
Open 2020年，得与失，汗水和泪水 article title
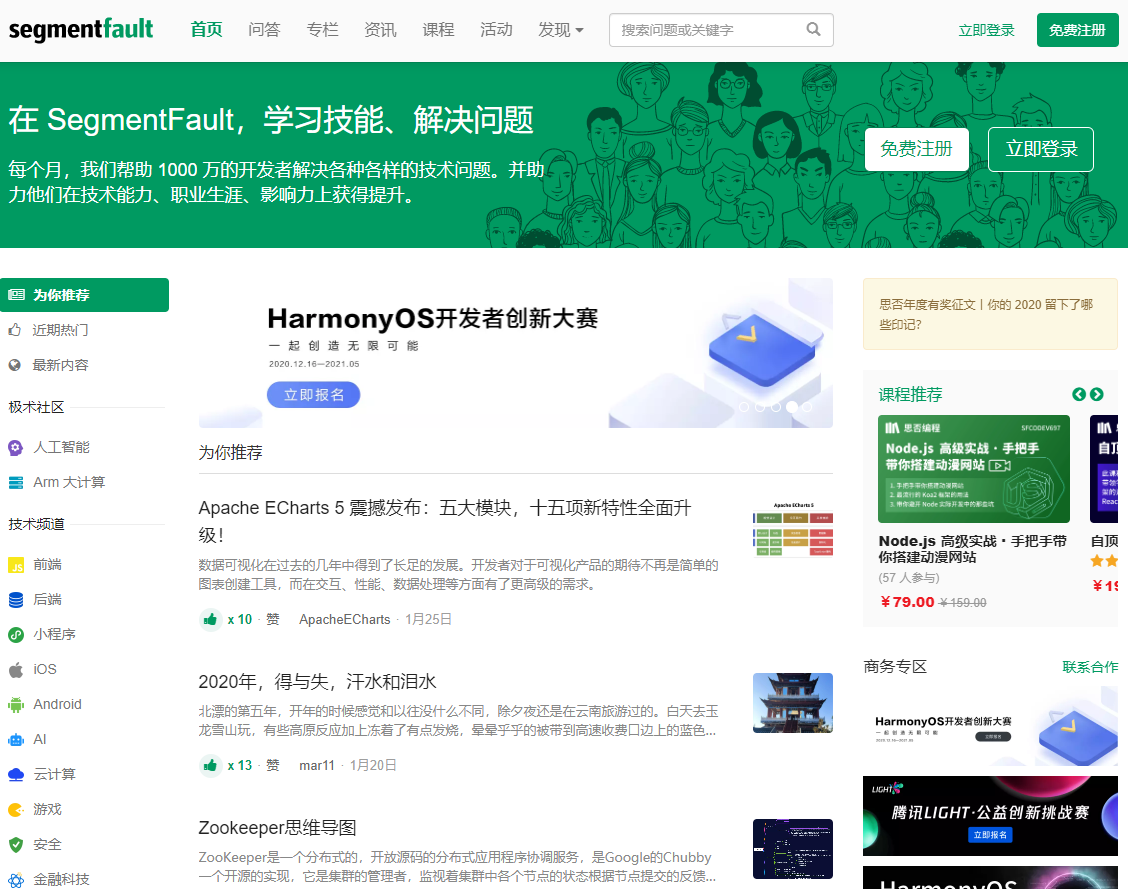[x=317, y=682]
